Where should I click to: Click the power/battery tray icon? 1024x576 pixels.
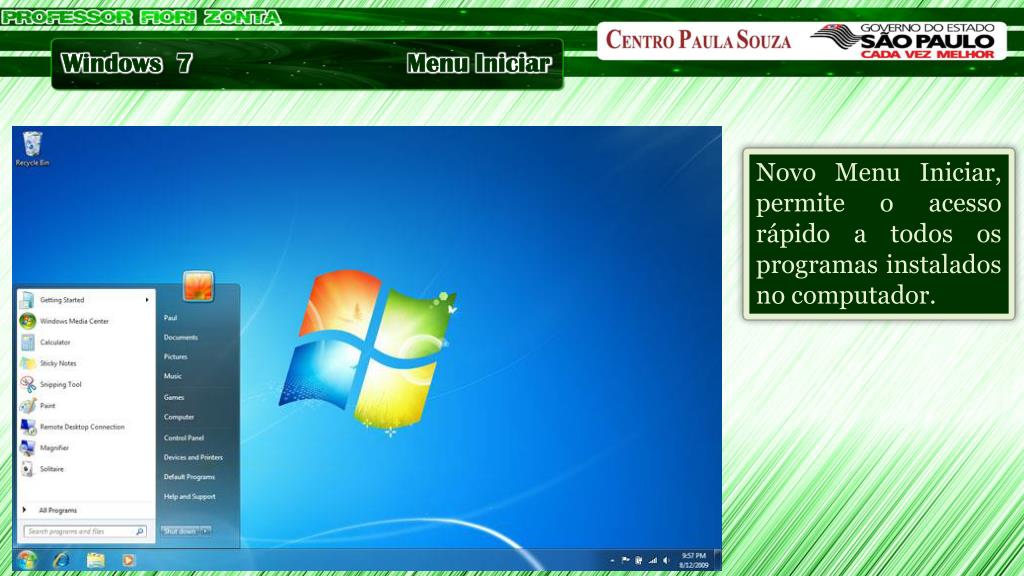638,560
